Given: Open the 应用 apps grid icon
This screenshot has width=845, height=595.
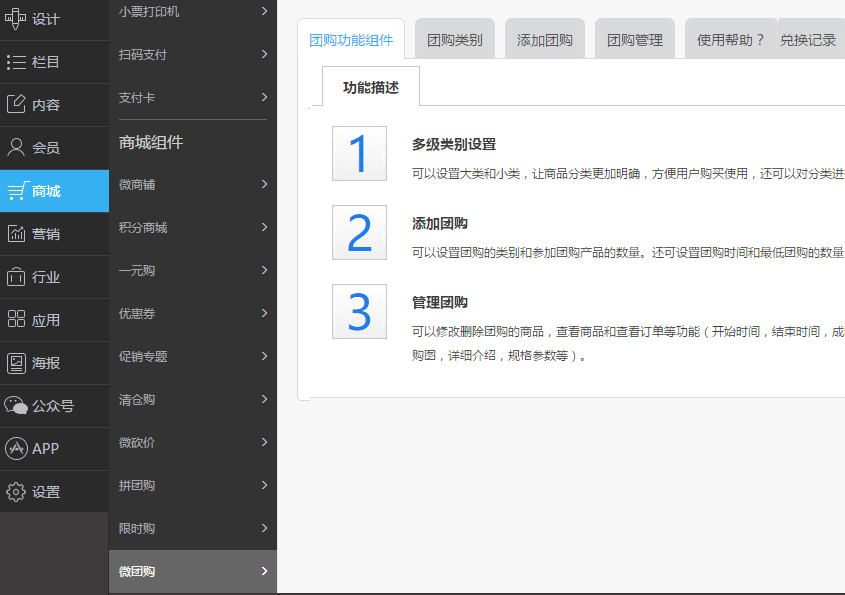Looking at the screenshot, I should [x=17, y=320].
